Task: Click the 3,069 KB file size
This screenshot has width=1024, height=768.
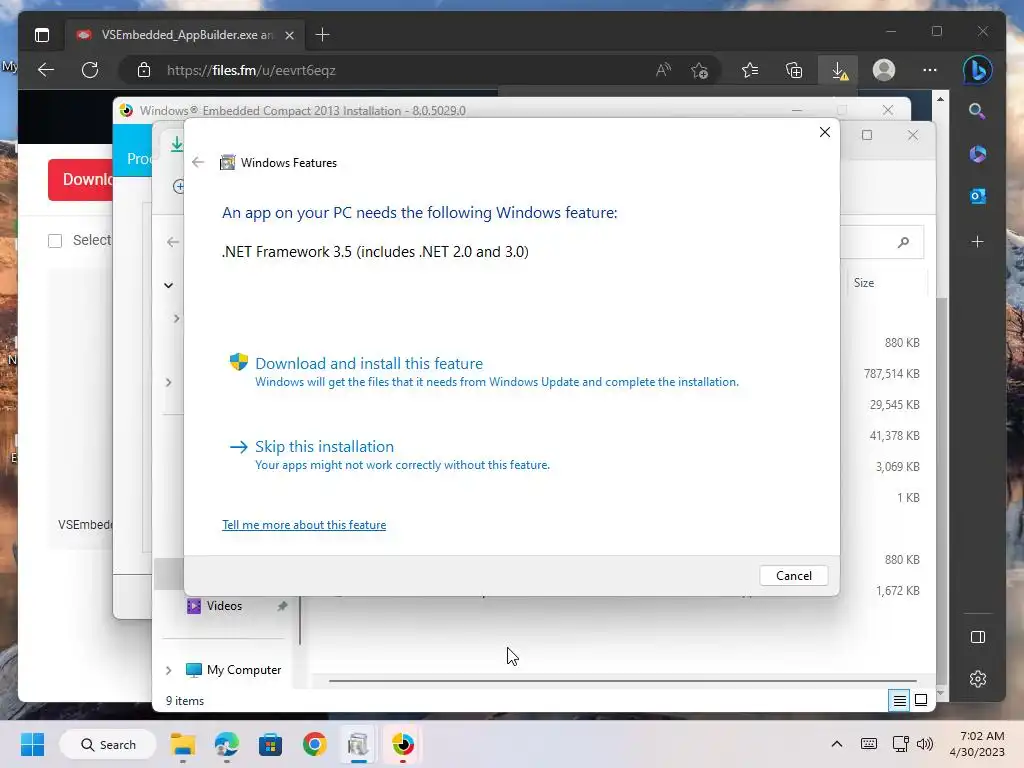Action: pyautogui.click(x=897, y=467)
